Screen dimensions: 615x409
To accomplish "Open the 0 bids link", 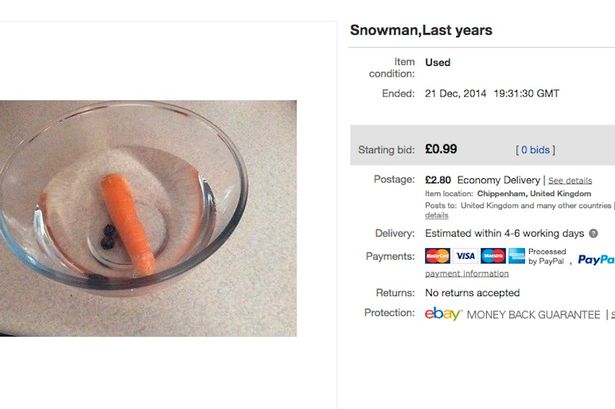I will click(x=535, y=150).
